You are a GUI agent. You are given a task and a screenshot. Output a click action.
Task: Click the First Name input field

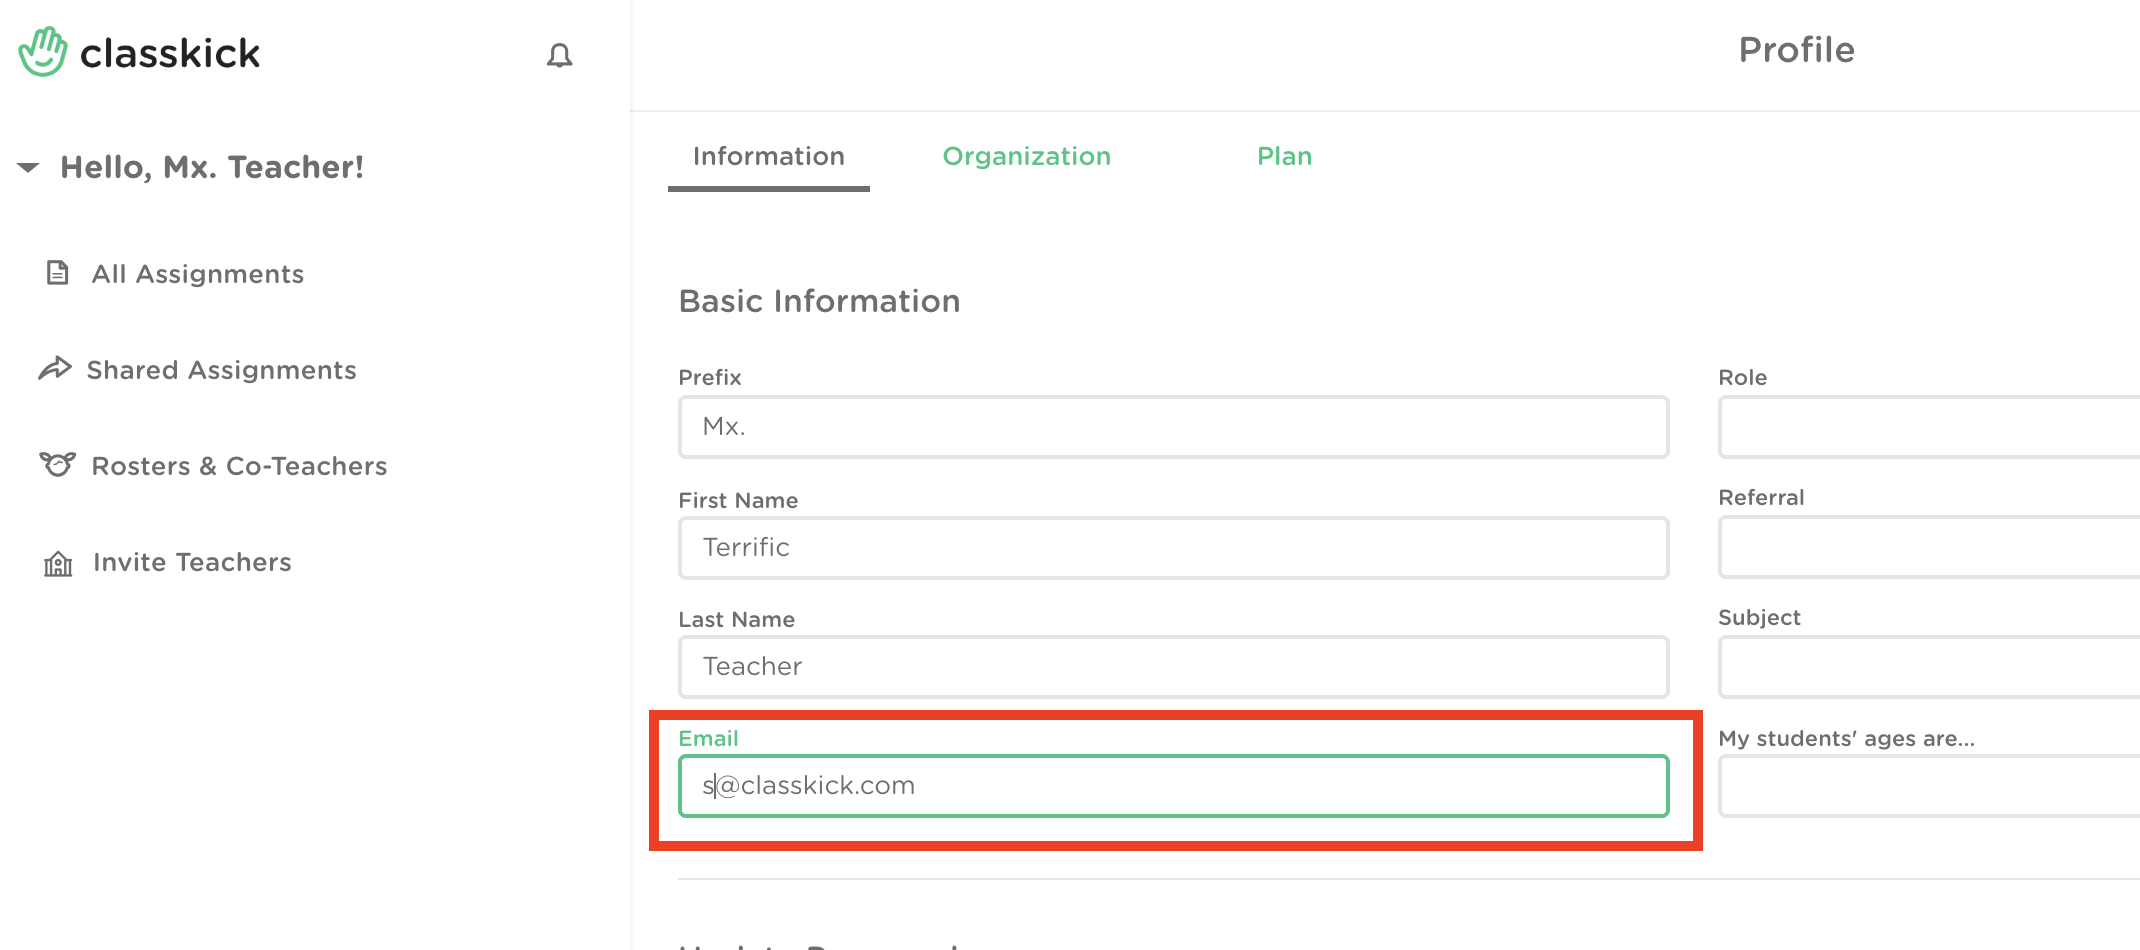1173,548
